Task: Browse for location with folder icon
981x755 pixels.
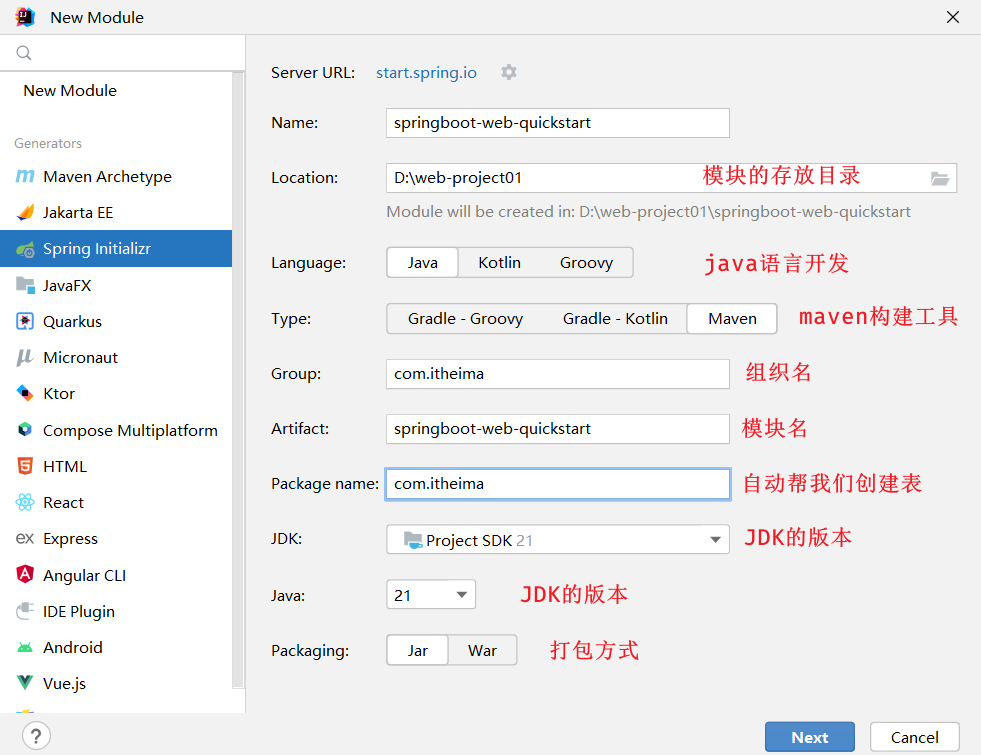Action: coord(939,178)
